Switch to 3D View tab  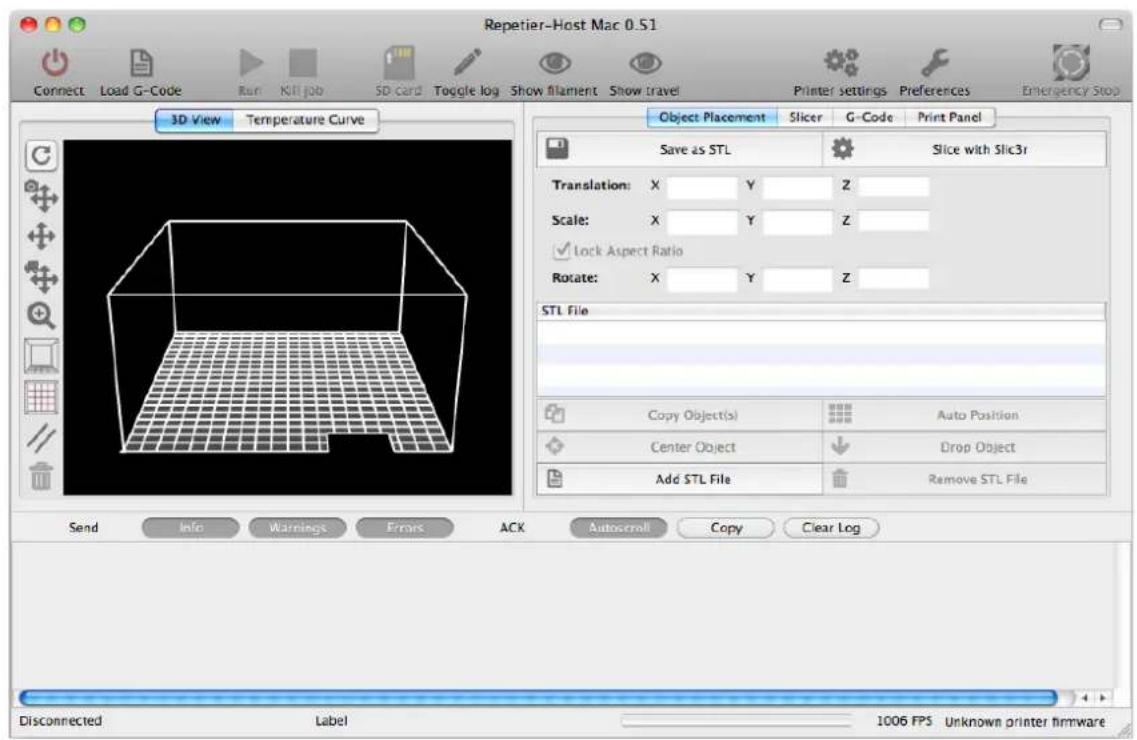pos(194,120)
